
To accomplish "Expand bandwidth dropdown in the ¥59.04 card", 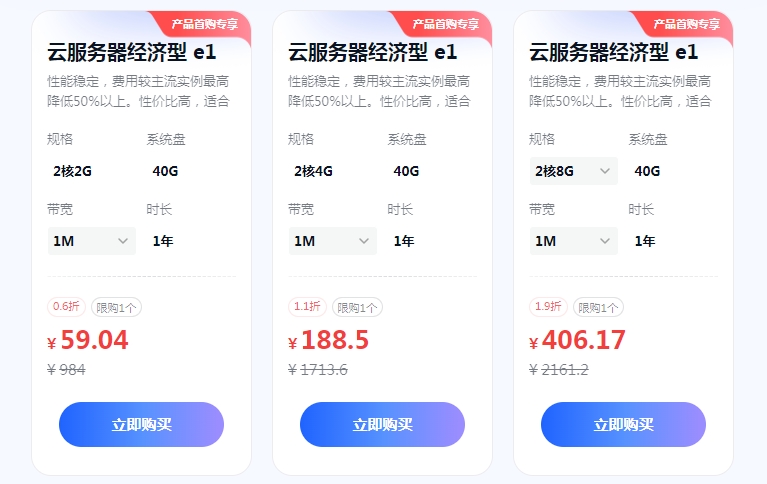I will coord(91,241).
